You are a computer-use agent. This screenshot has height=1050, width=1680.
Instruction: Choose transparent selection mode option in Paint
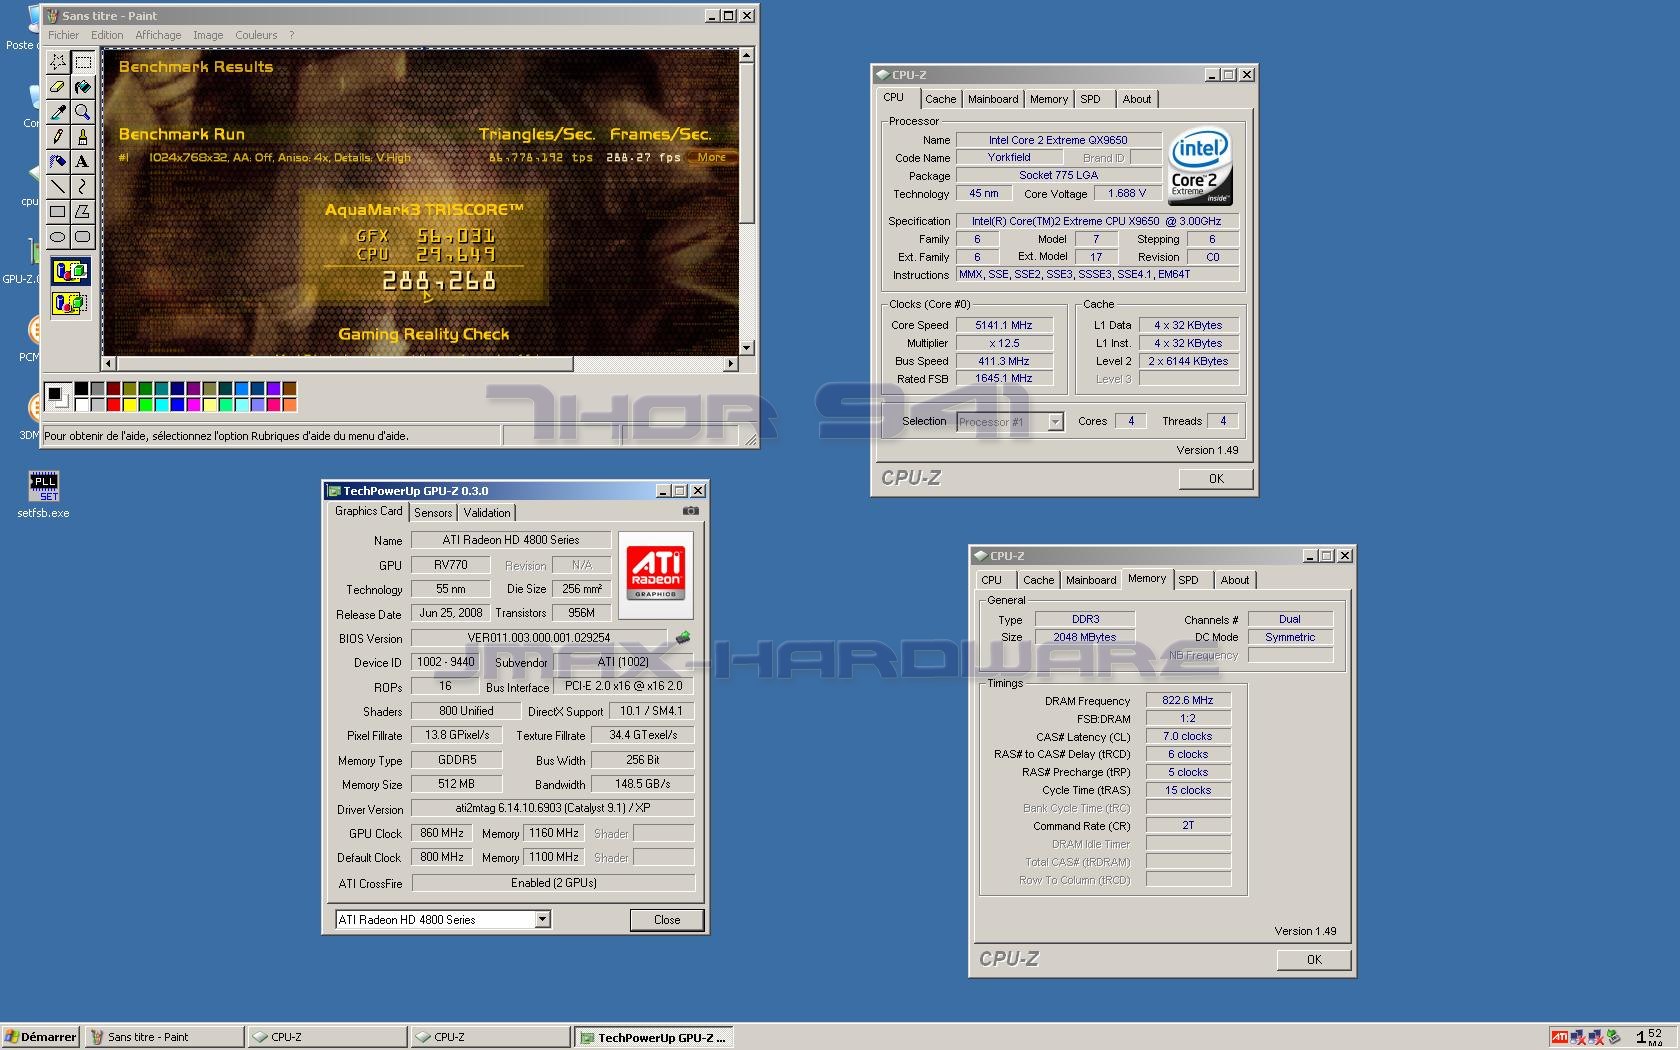click(70, 302)
